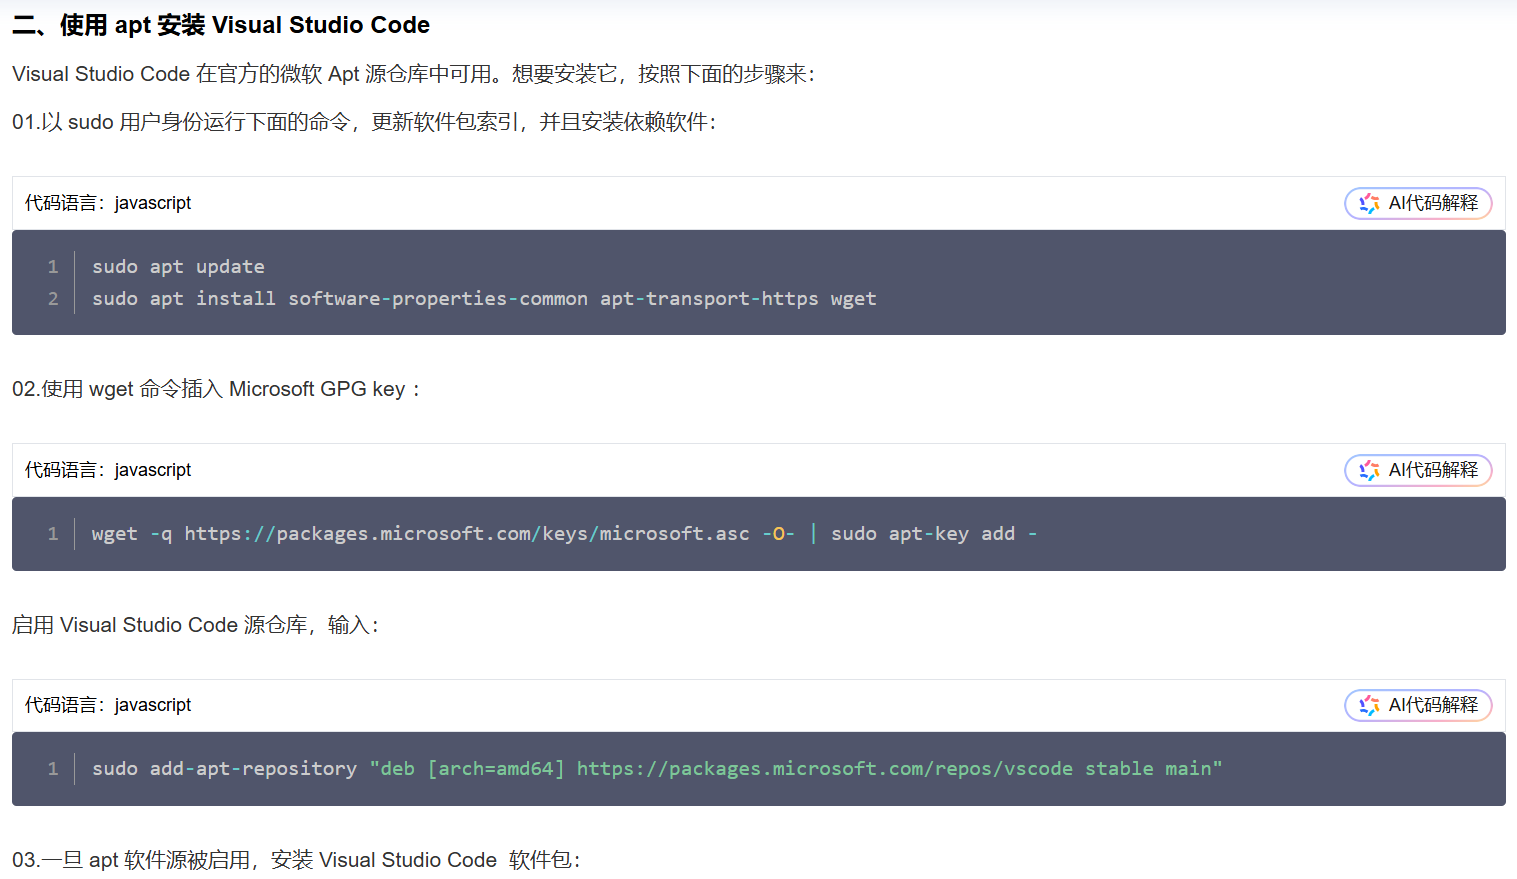Click AI代码解释 button above the wget code
The image size is (1517, 879).
[1418, 470]
